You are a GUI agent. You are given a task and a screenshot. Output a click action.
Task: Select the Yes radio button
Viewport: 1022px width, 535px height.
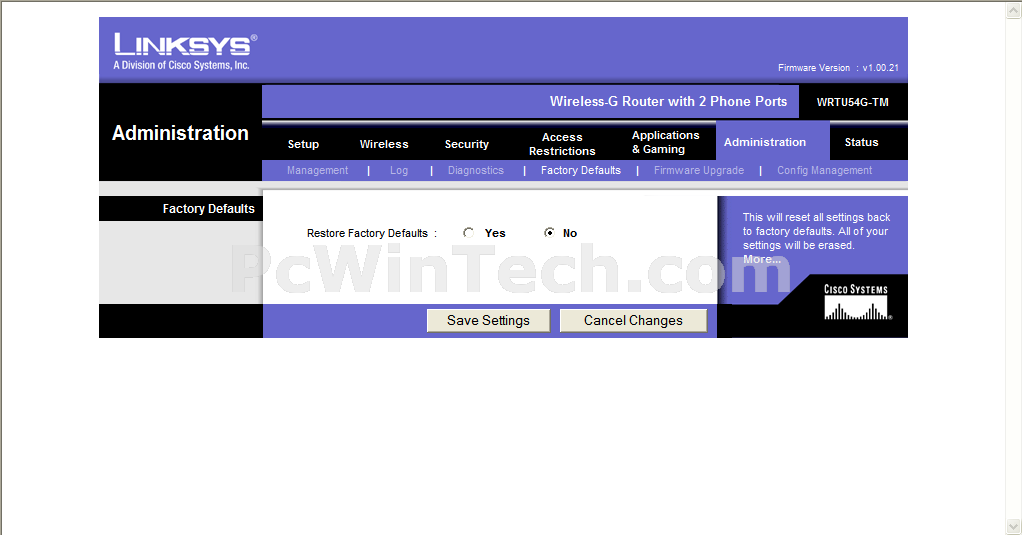[x=469, y=233]
